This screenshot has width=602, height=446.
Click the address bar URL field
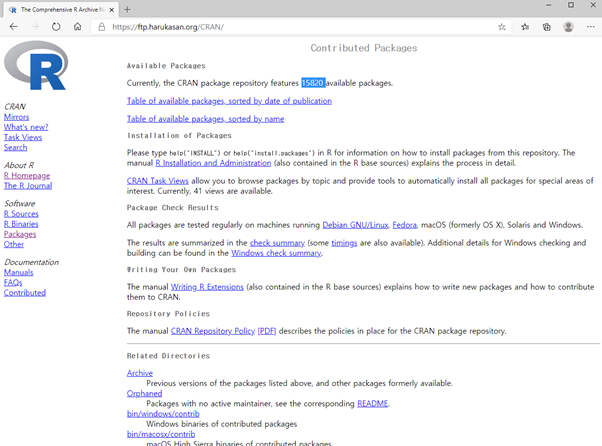(x=299, y=27)
